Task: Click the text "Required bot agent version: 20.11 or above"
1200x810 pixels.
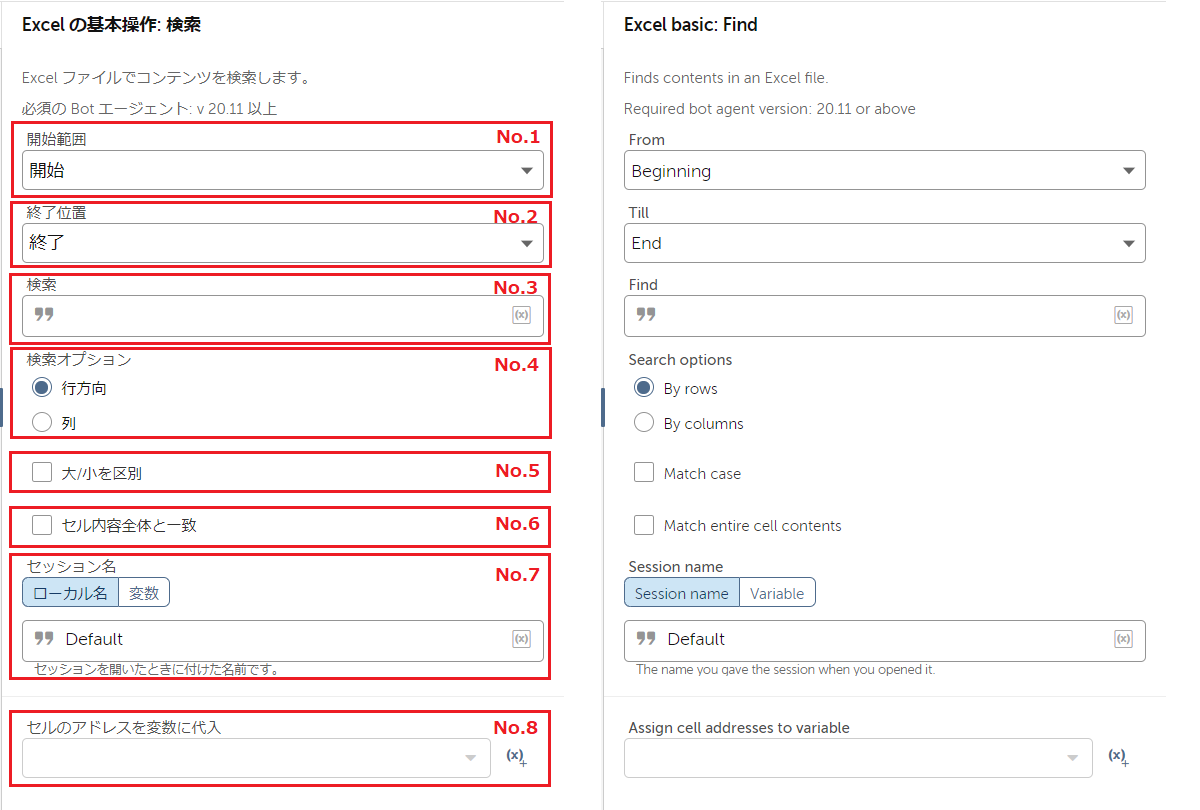Action: [770, 109]
